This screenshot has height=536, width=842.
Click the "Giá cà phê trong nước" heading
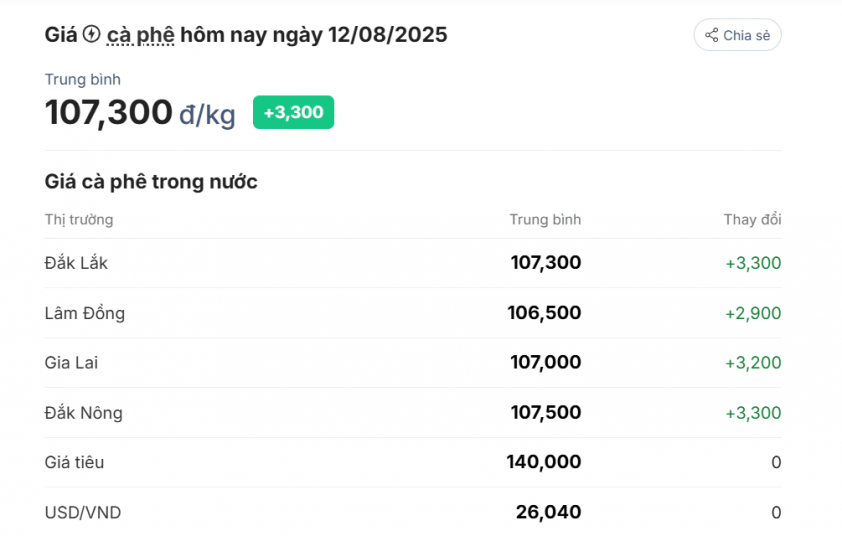pyautogui.click(x=151, y=181)
